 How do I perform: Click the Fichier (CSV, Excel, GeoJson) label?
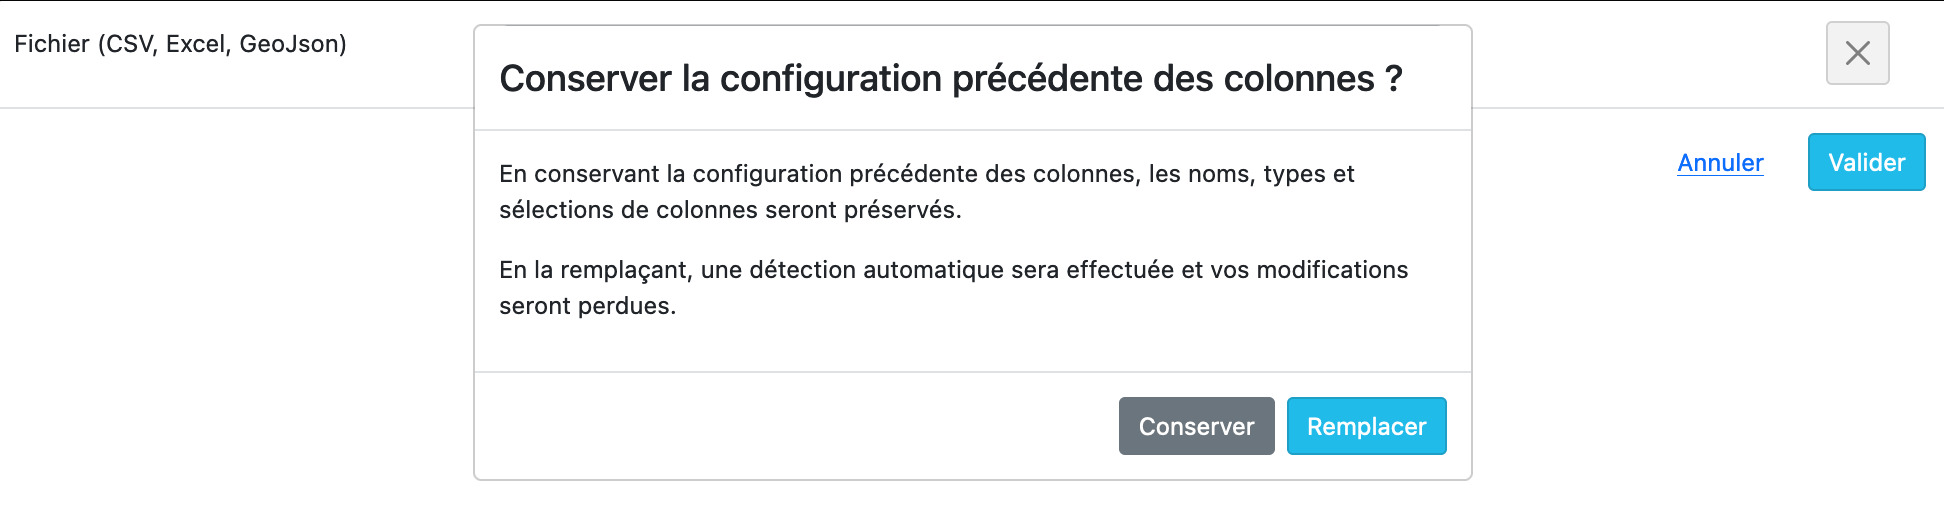(180, 44)
